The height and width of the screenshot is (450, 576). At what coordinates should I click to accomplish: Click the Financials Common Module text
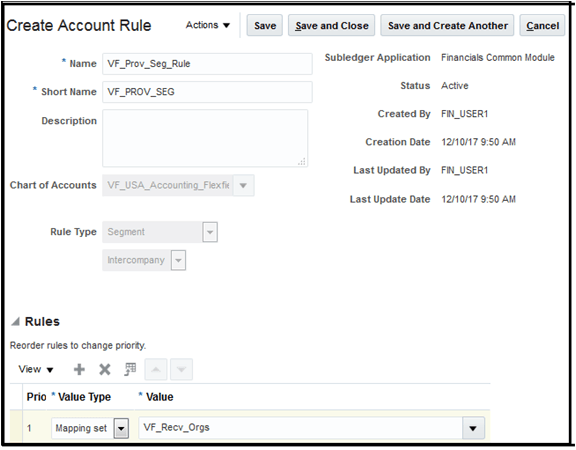click(x=498, y=58)
